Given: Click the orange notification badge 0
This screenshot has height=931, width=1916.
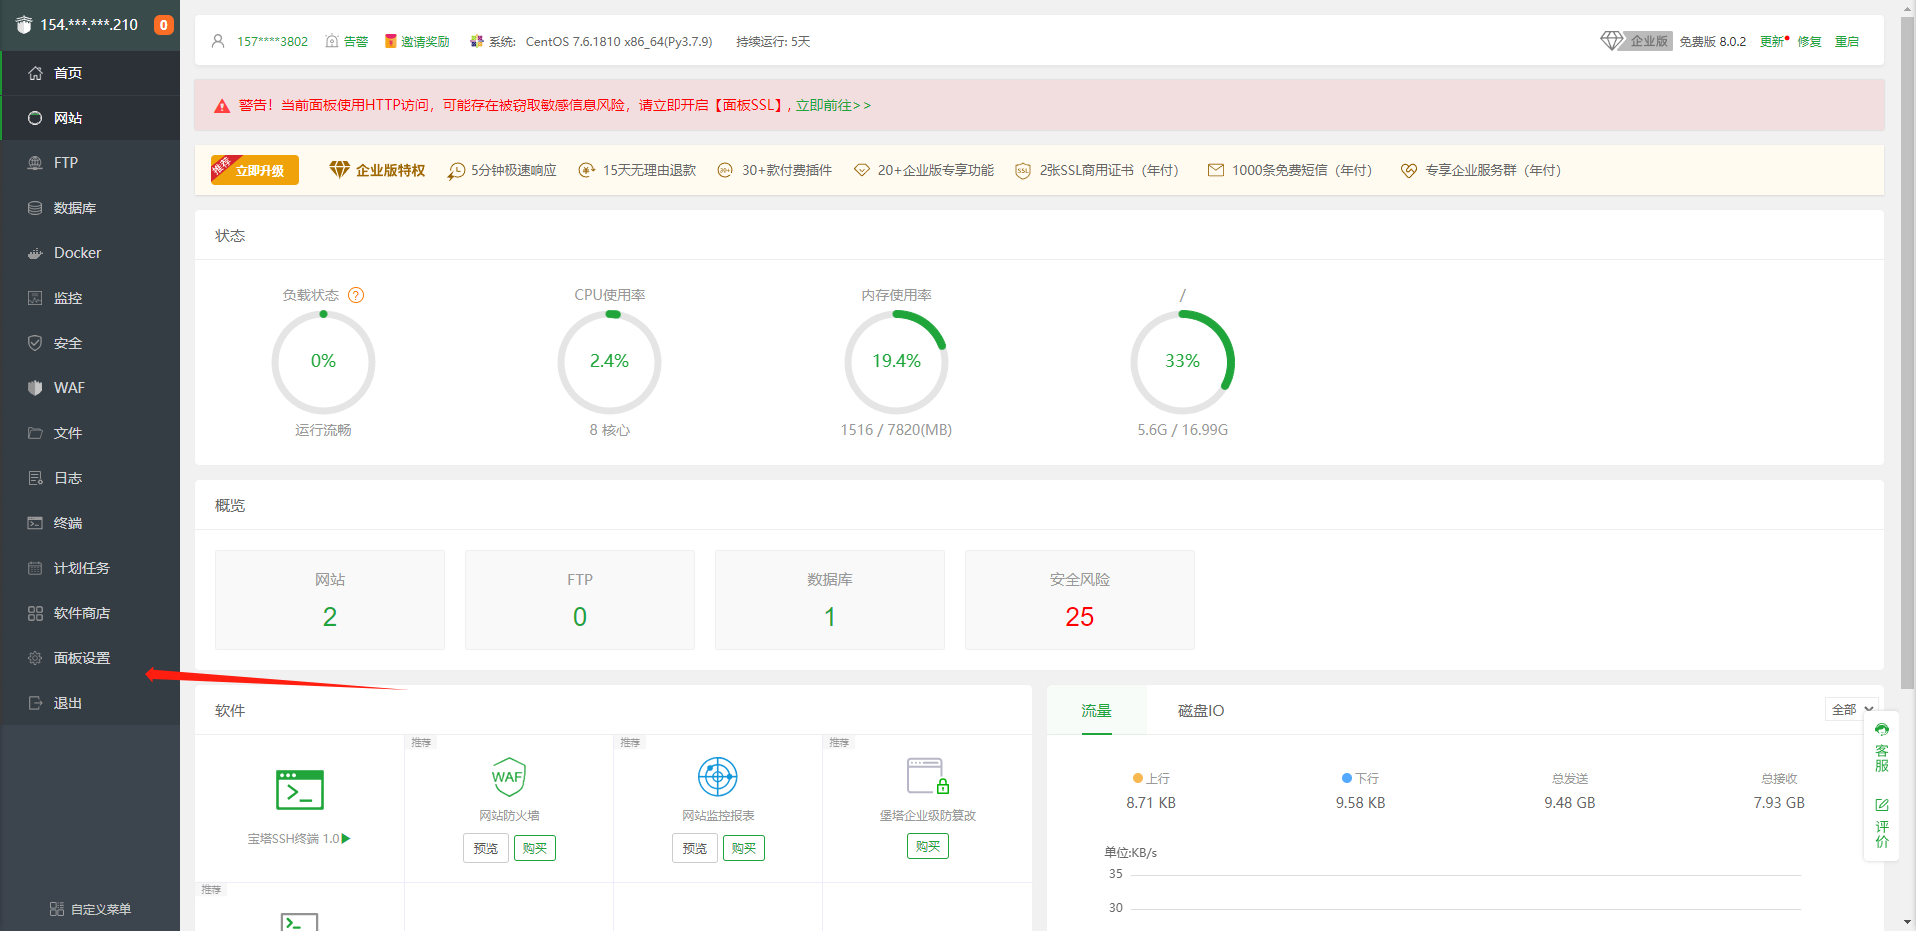Looking at the screenshot, I should 163,25.
